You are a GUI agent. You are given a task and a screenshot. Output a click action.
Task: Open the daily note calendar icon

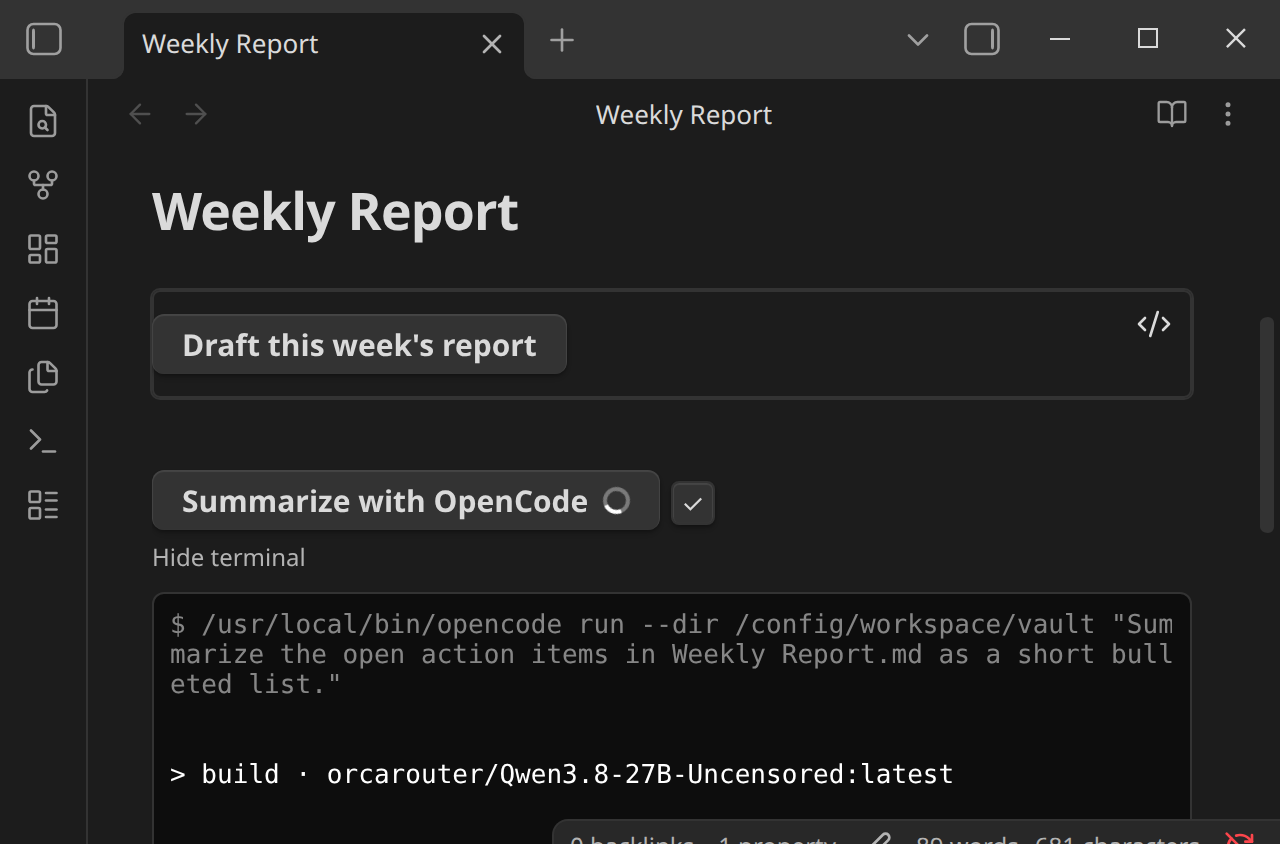[x=43, y=313]
